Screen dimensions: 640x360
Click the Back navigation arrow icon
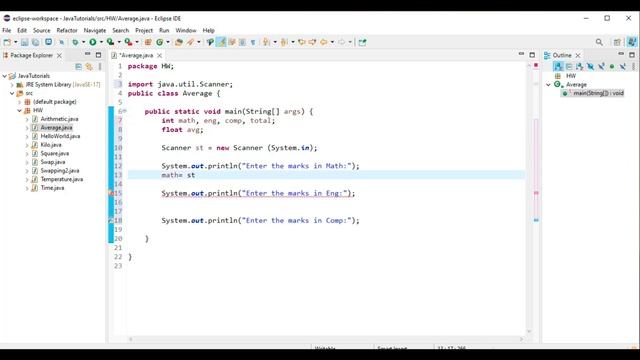coord(324,42)
